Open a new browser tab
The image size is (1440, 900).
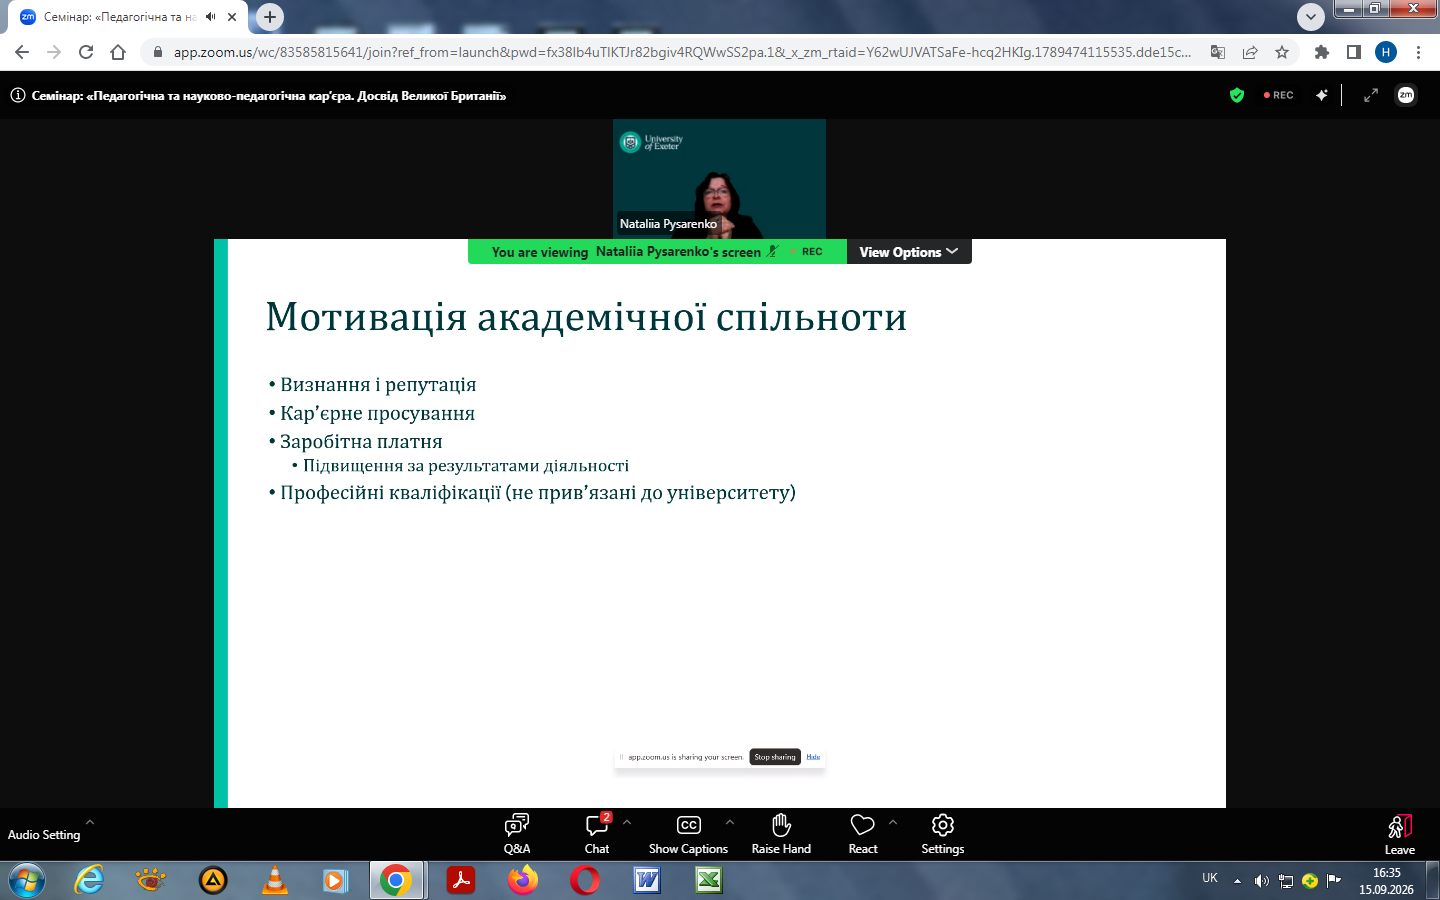(x=270, y=17)
